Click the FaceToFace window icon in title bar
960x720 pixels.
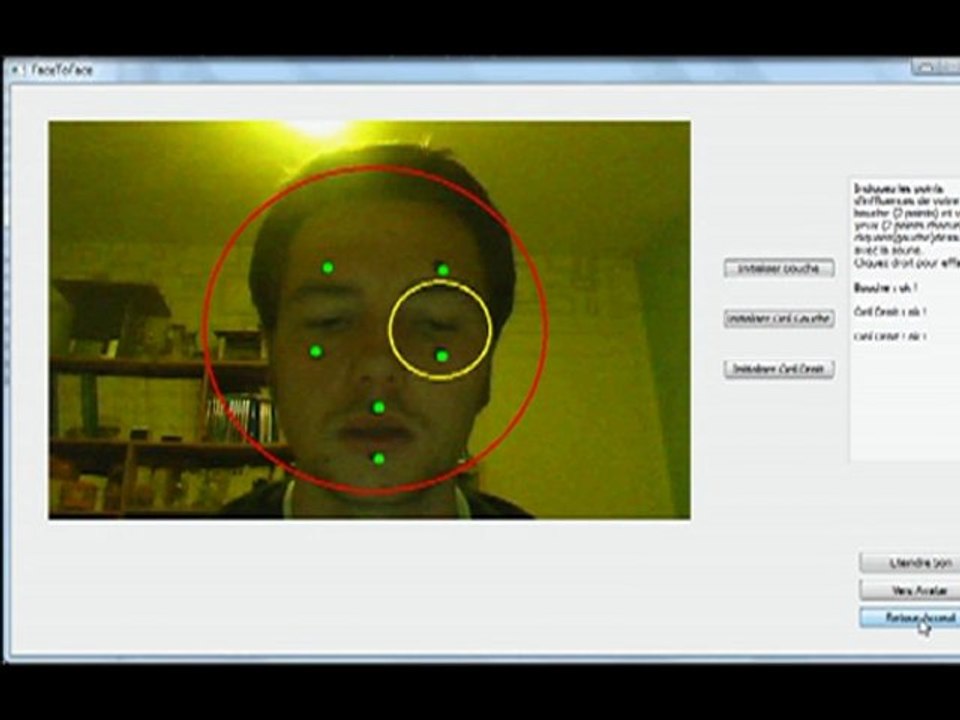[x=15, y=70]
